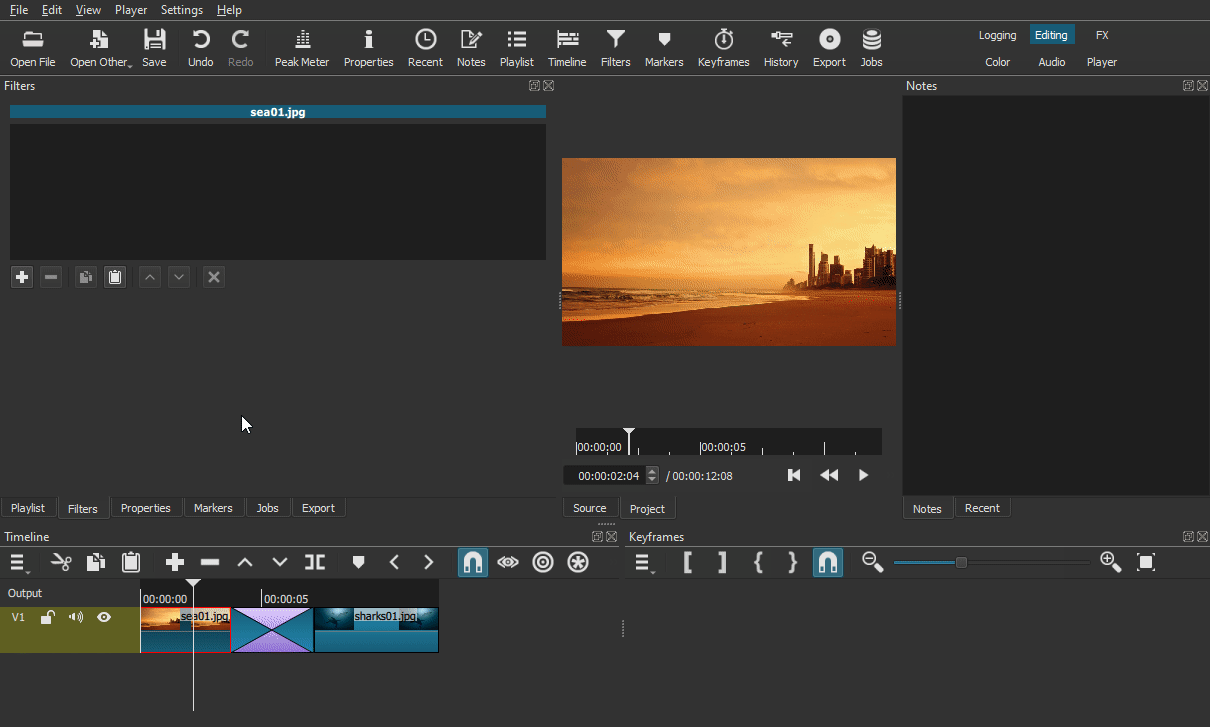Mute the V1 track
1210x727 pixels.
(x=75, y=617)
